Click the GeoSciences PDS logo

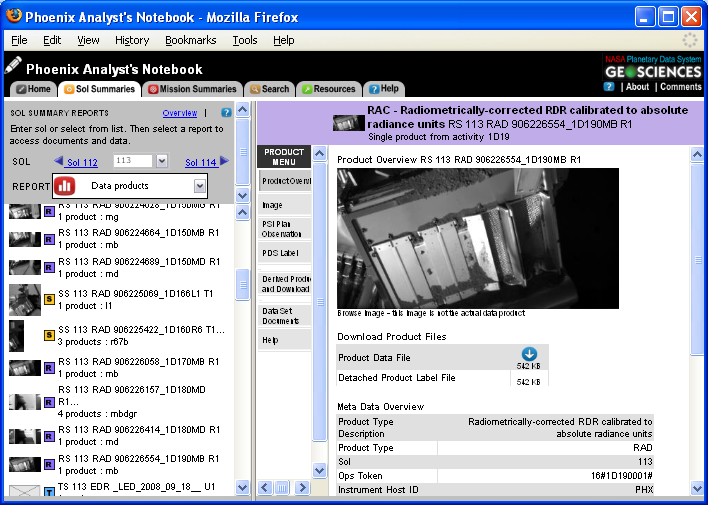[x=653, y=67]
